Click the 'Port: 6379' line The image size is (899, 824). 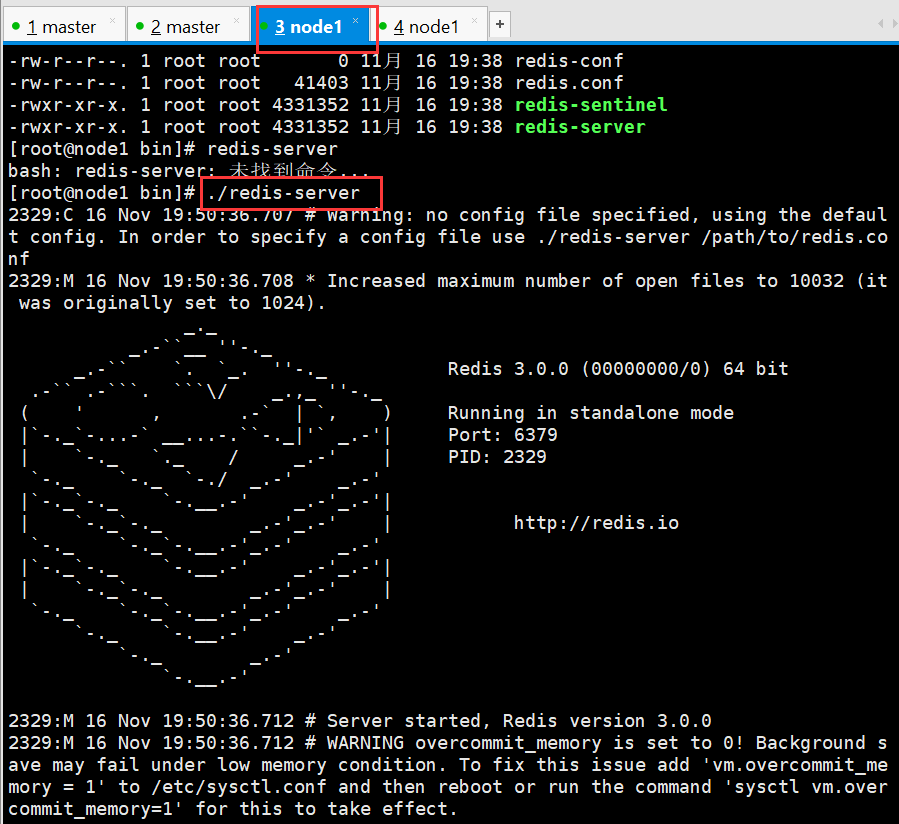click(x=502, y=435)
